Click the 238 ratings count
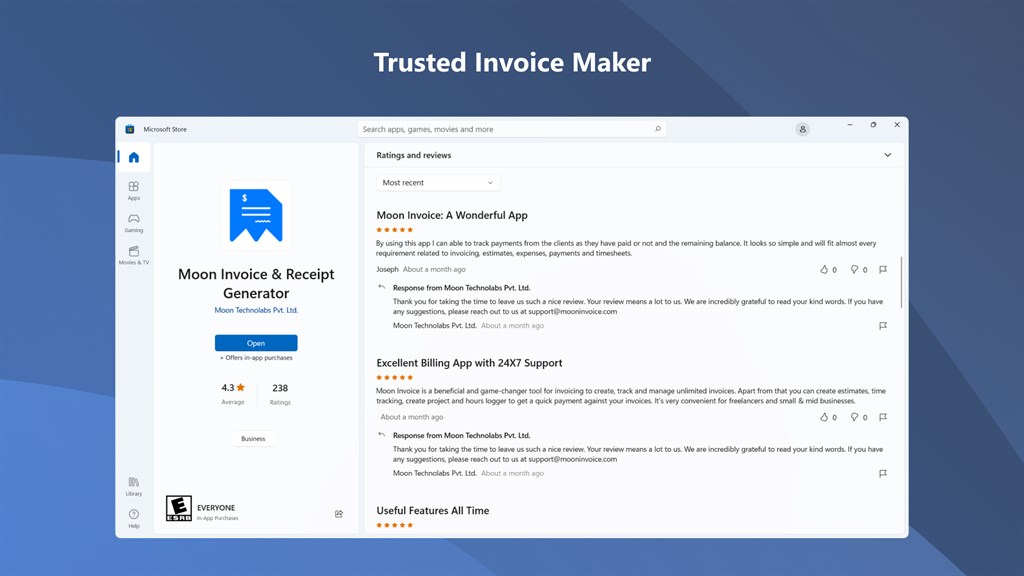The height and width of the screenshot is (576, 1024). tap(280, 388)
